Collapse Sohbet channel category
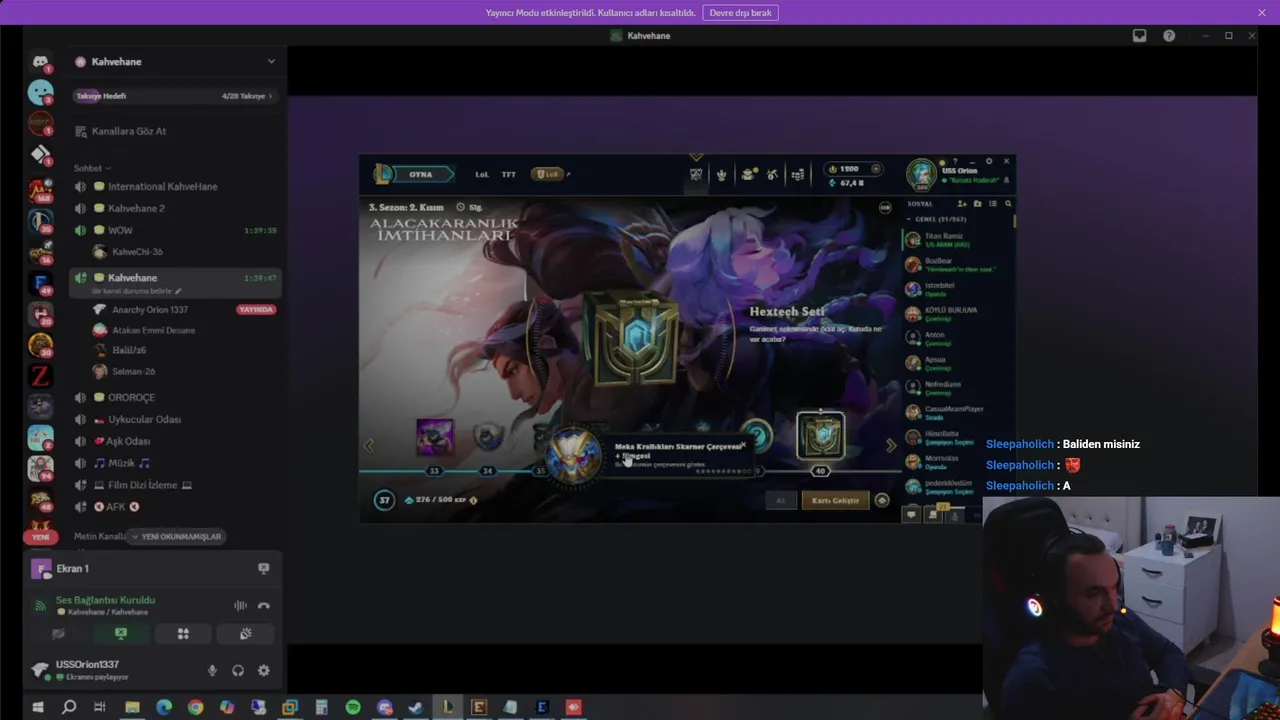Screen dimensions: 1280x720 click(x=91, y=168)
